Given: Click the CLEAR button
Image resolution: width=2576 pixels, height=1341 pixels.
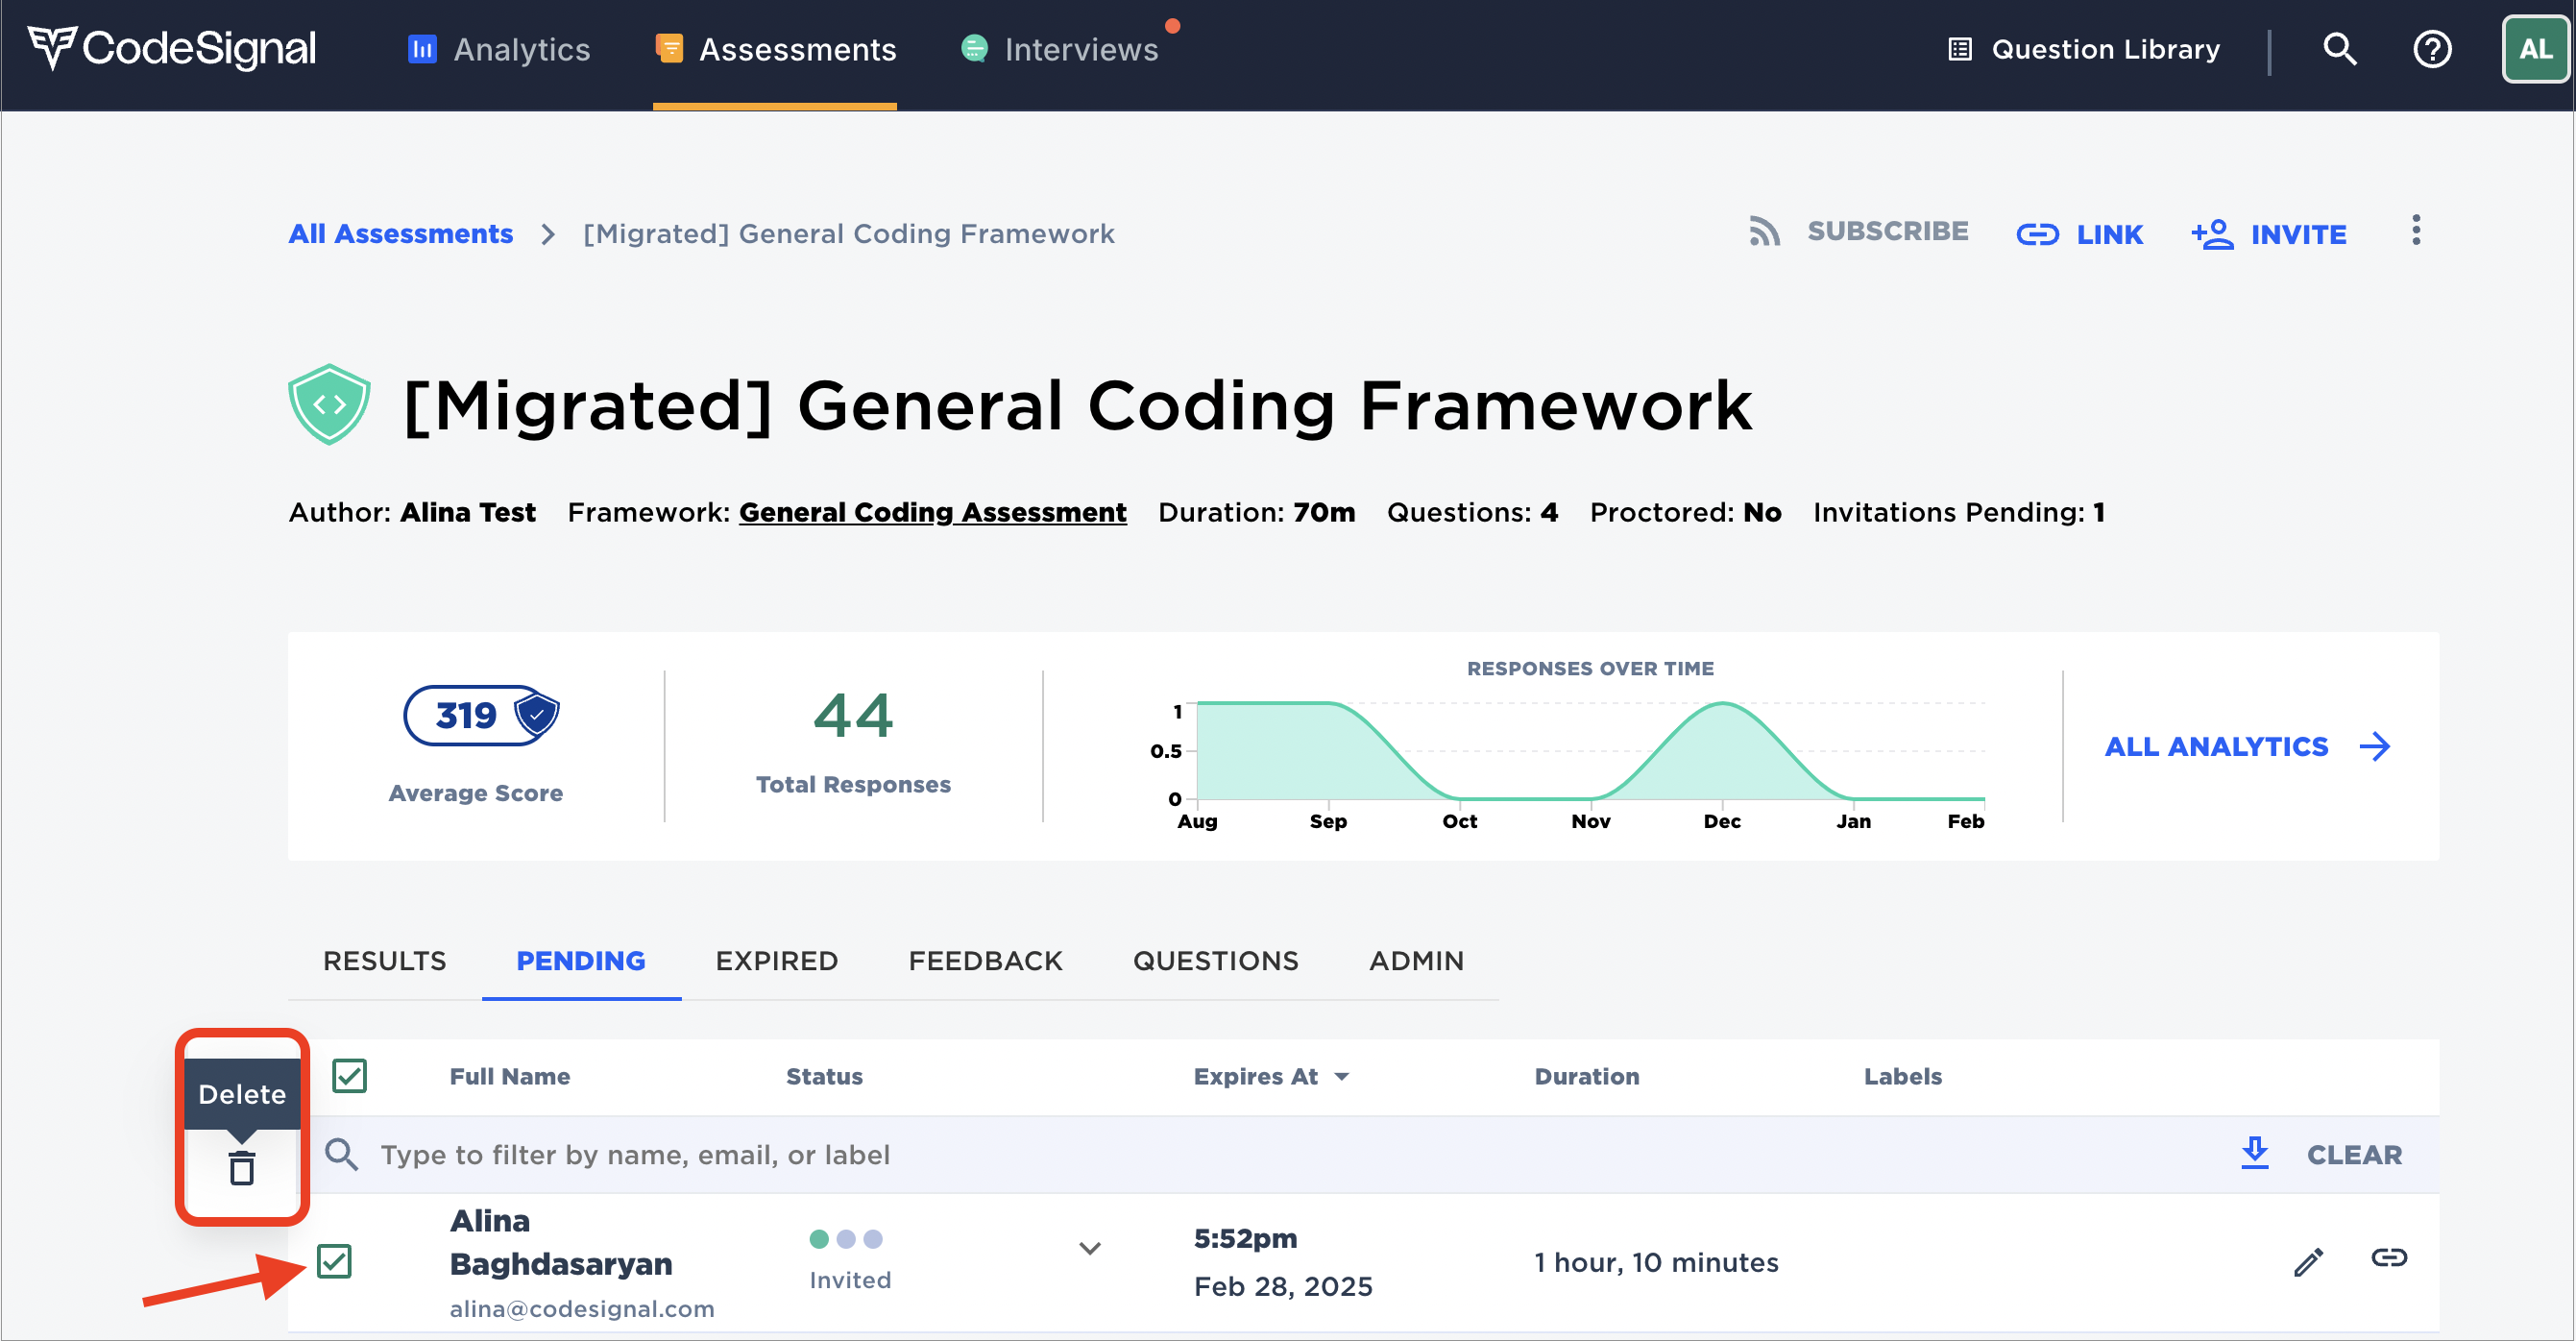Looking at the screenshot, I should tap(2355, 1155).
